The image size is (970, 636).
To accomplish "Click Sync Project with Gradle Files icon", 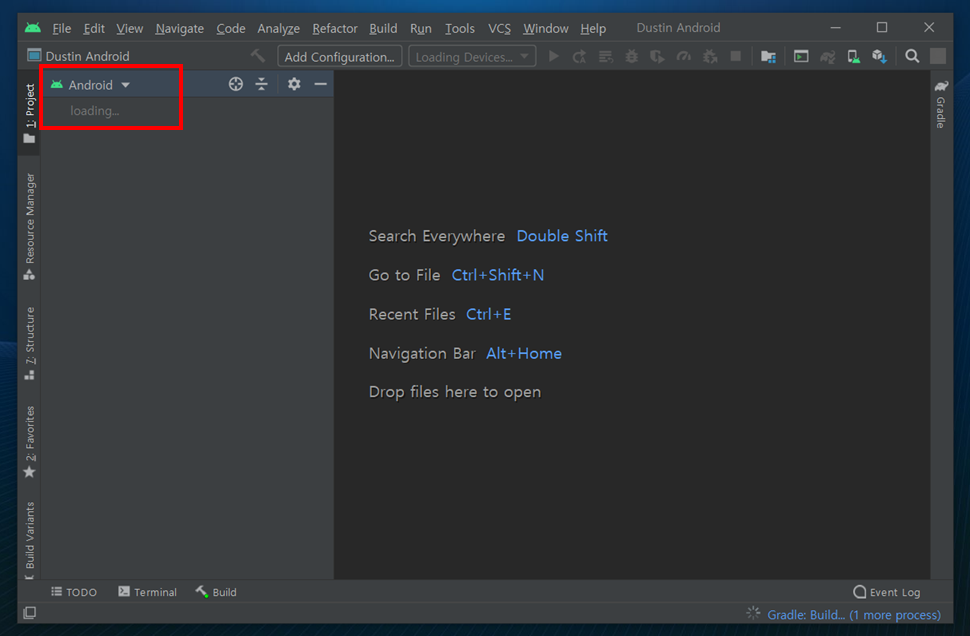I will coord(828,56).
